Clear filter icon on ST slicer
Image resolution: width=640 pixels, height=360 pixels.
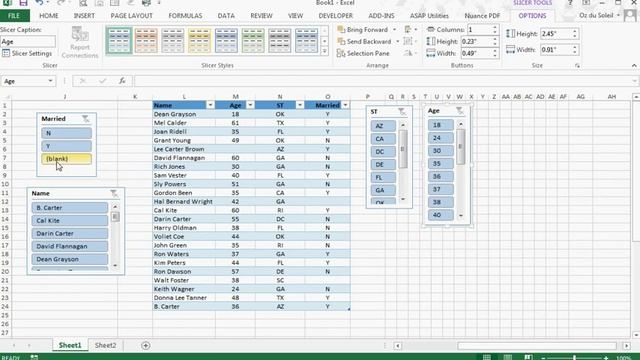pos(402,111)
